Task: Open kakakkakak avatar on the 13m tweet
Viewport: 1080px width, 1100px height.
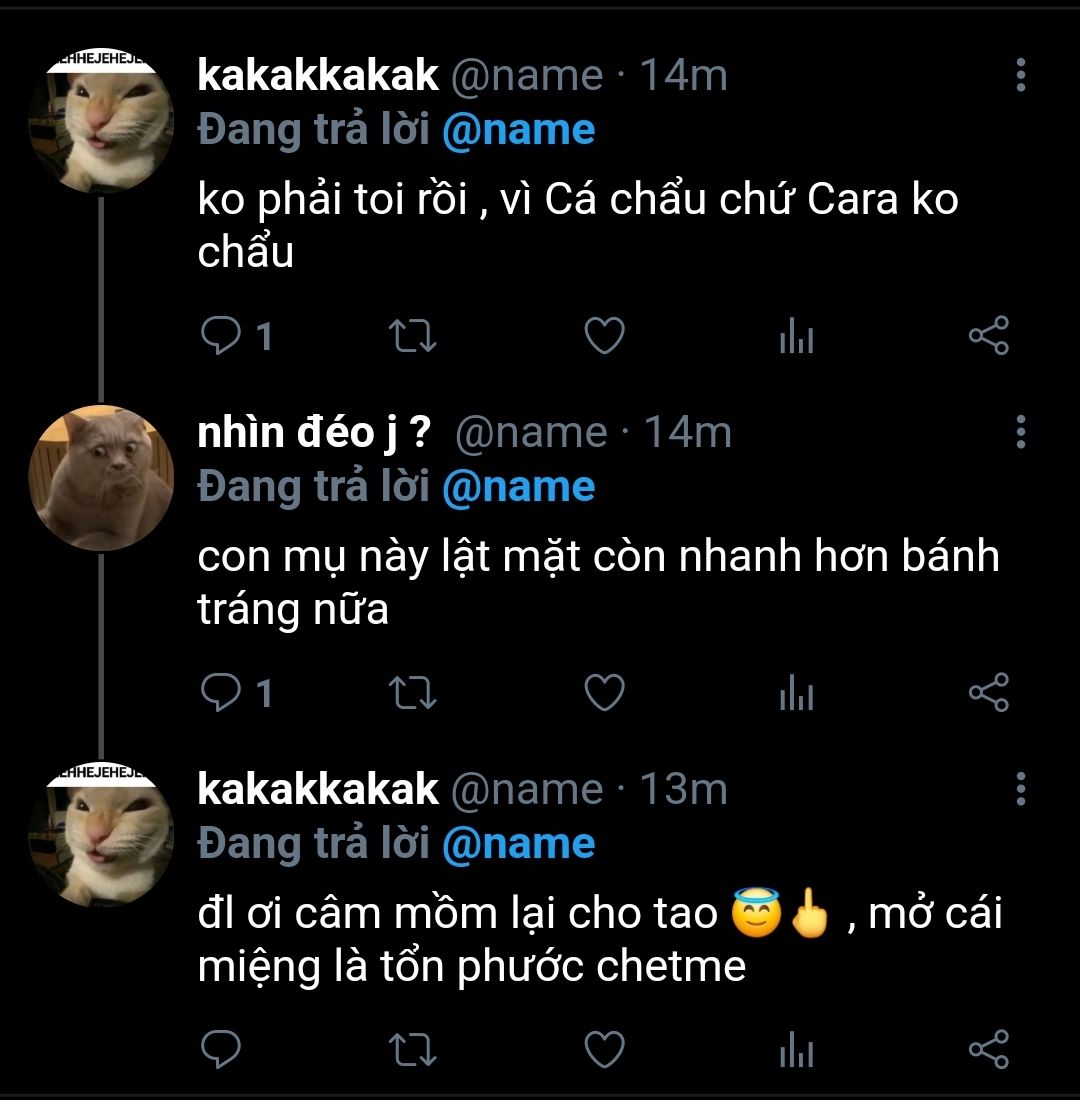Action: click(101, 834)
